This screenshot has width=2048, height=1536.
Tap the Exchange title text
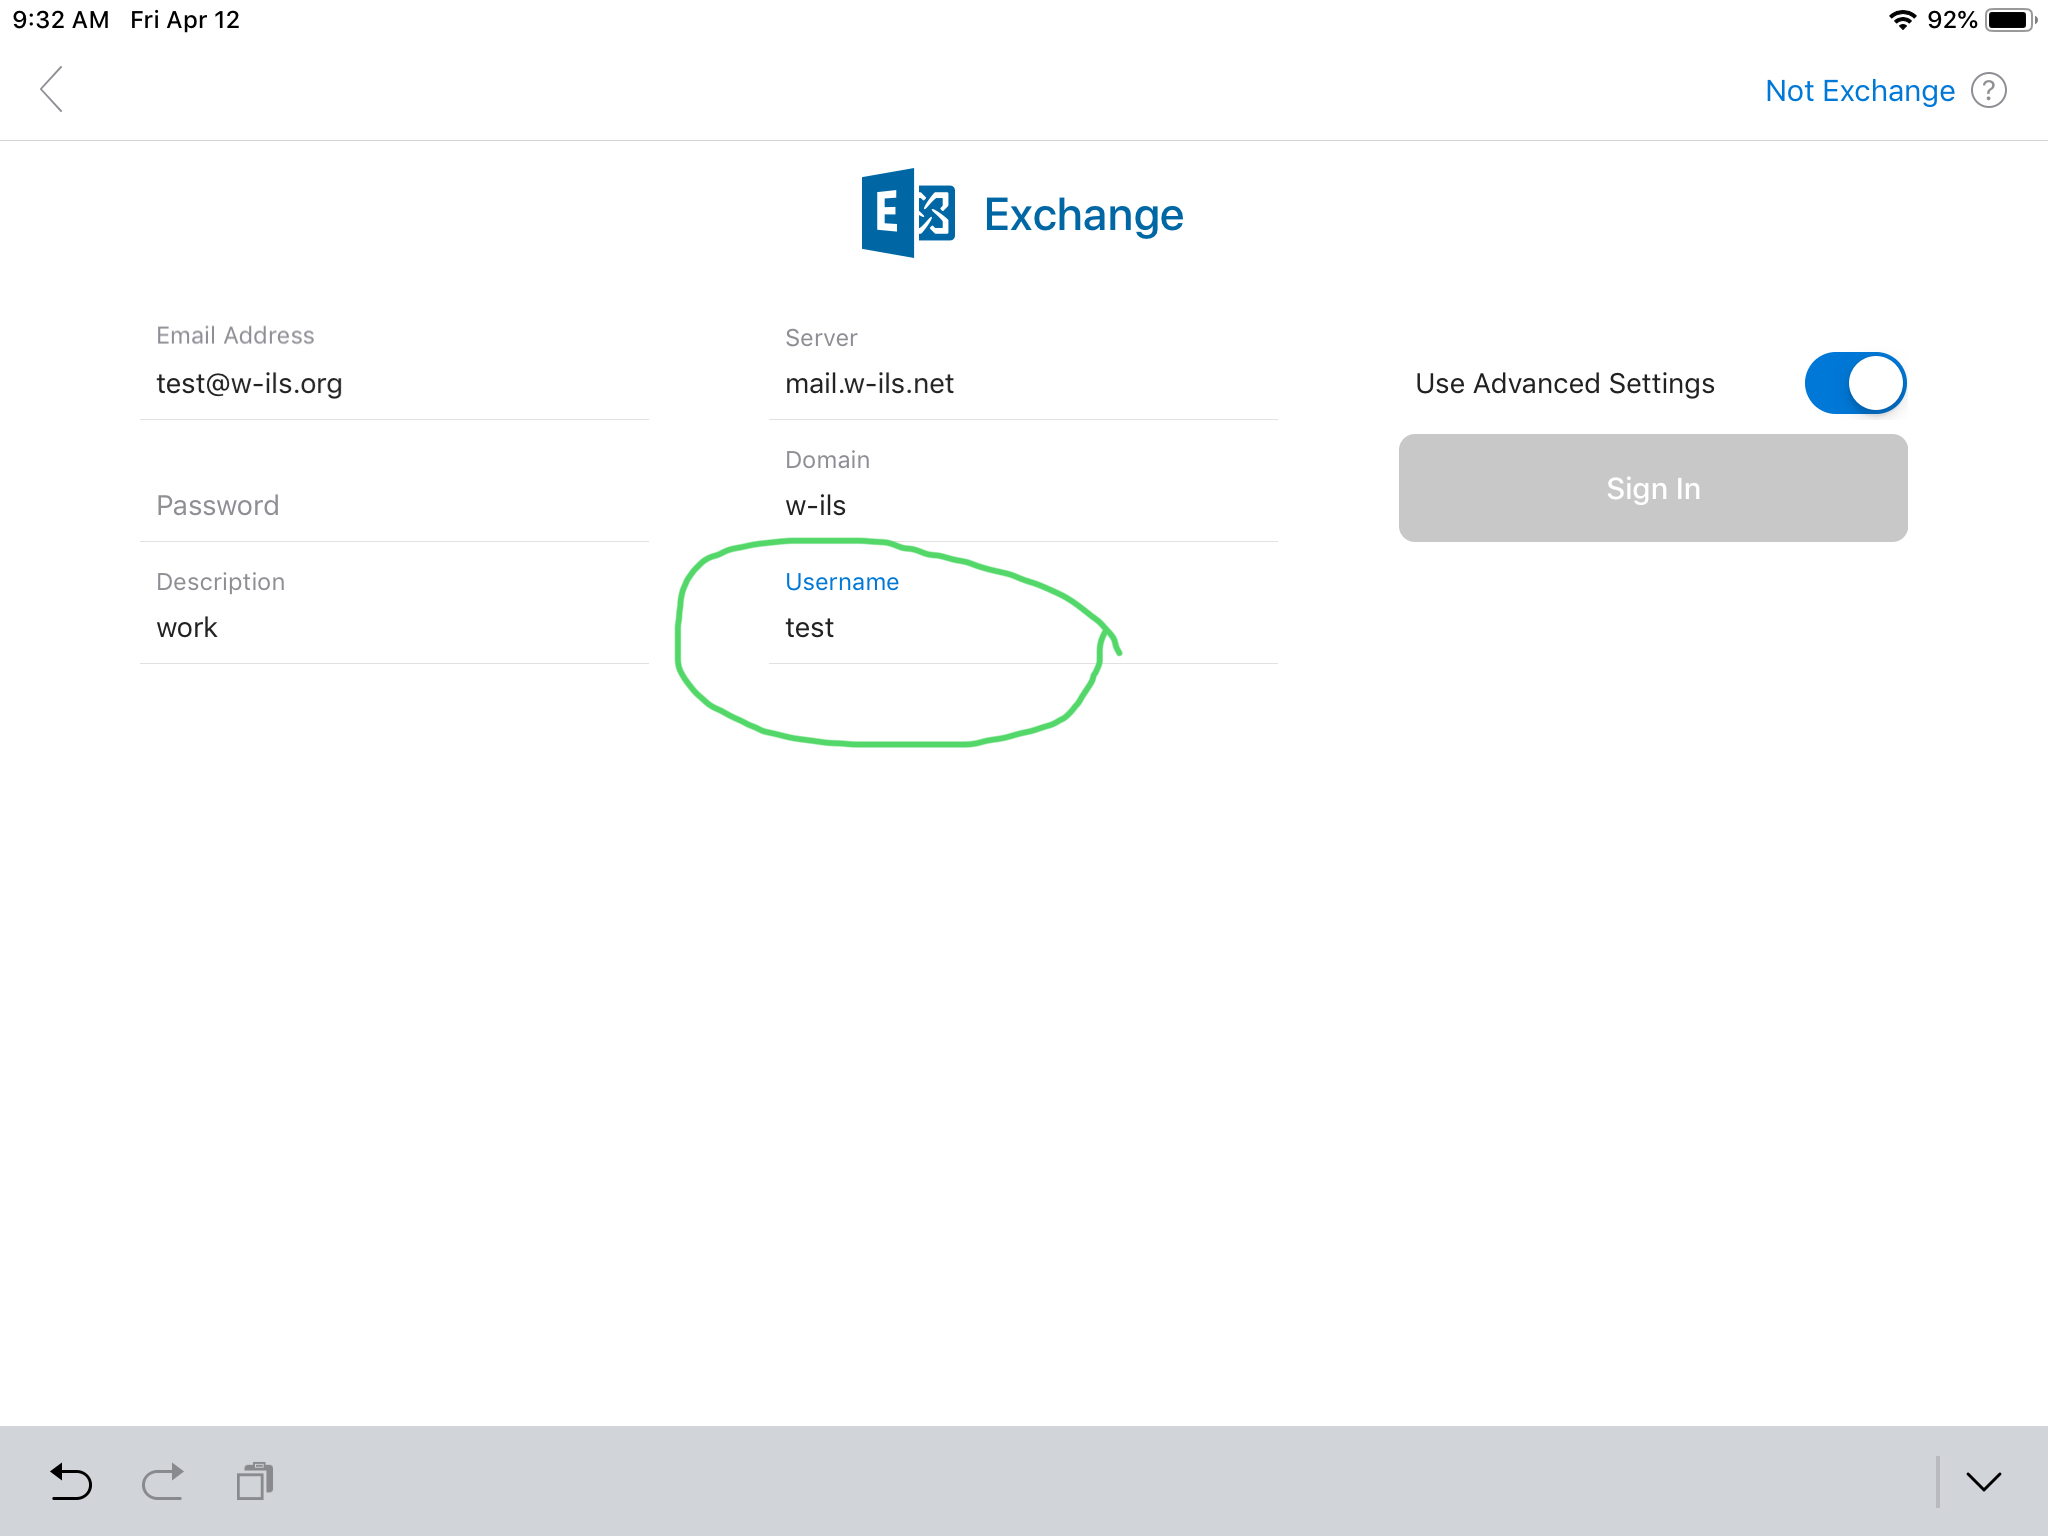pos(1083,215)
